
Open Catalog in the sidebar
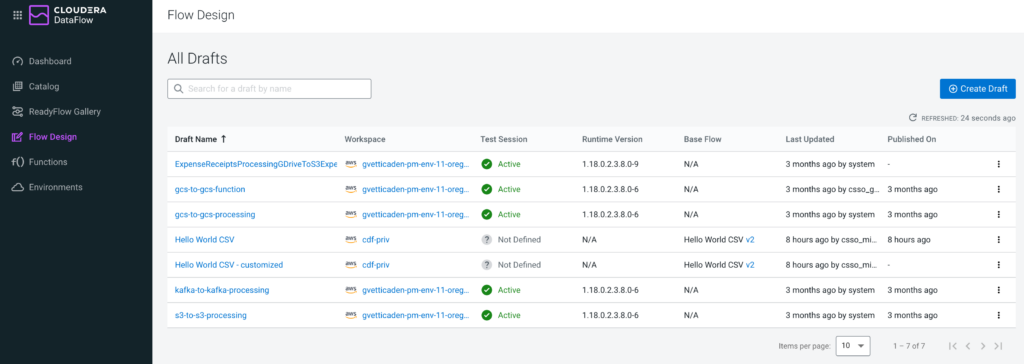[x=37, y=86]
